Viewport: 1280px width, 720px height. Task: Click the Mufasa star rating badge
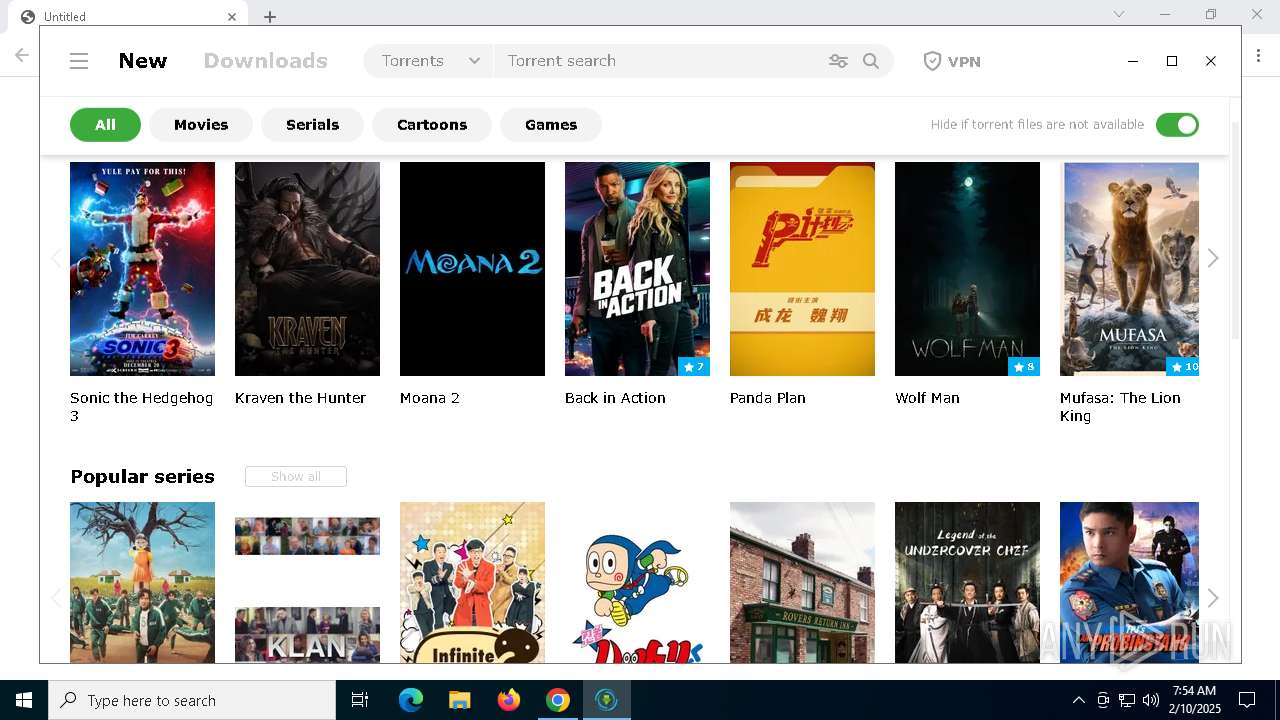tap(1183, 367)
